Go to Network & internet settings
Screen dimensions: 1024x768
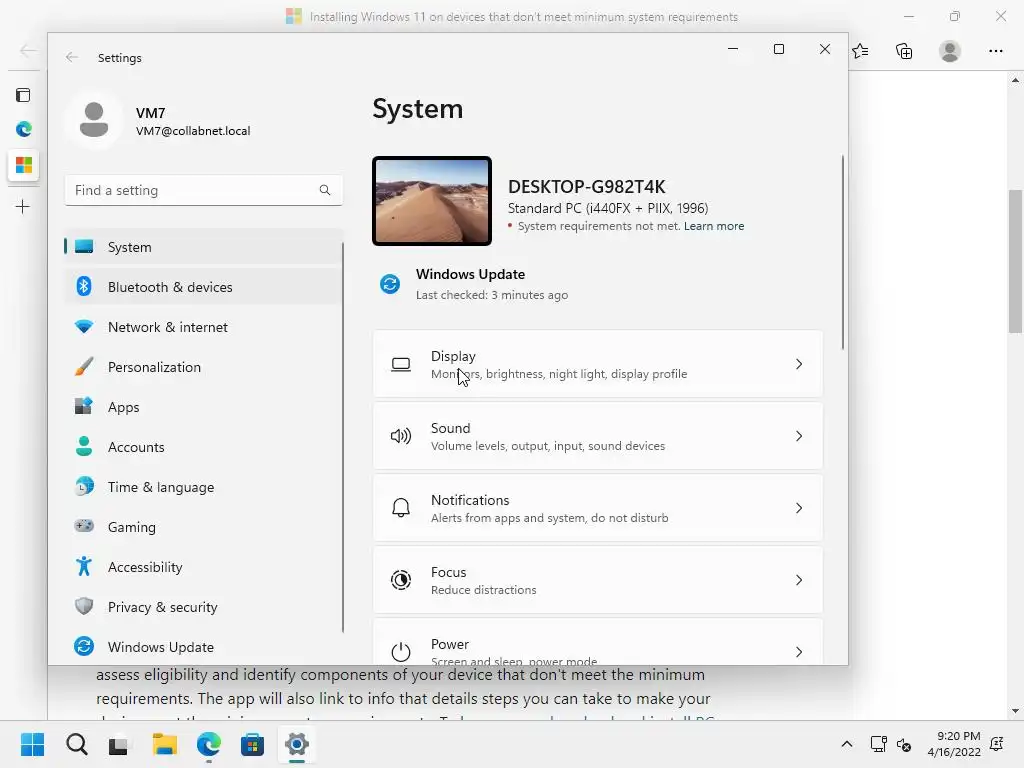click(203, 327)
